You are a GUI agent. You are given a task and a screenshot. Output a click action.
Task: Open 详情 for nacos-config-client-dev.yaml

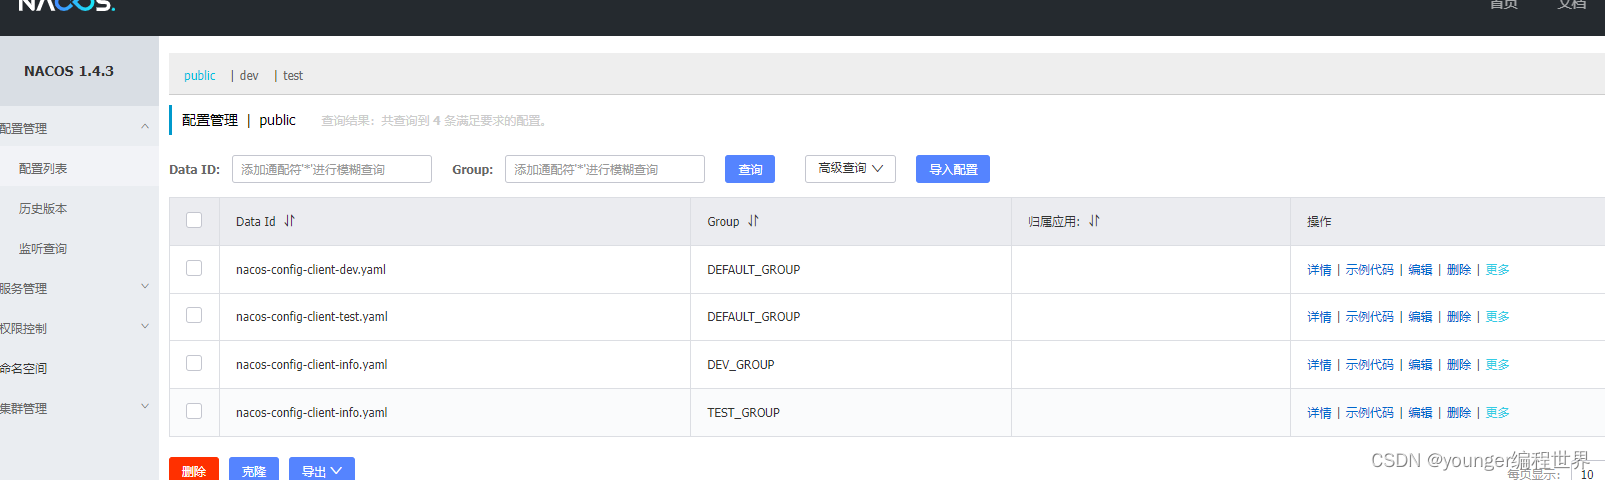tap(1319, 270)
